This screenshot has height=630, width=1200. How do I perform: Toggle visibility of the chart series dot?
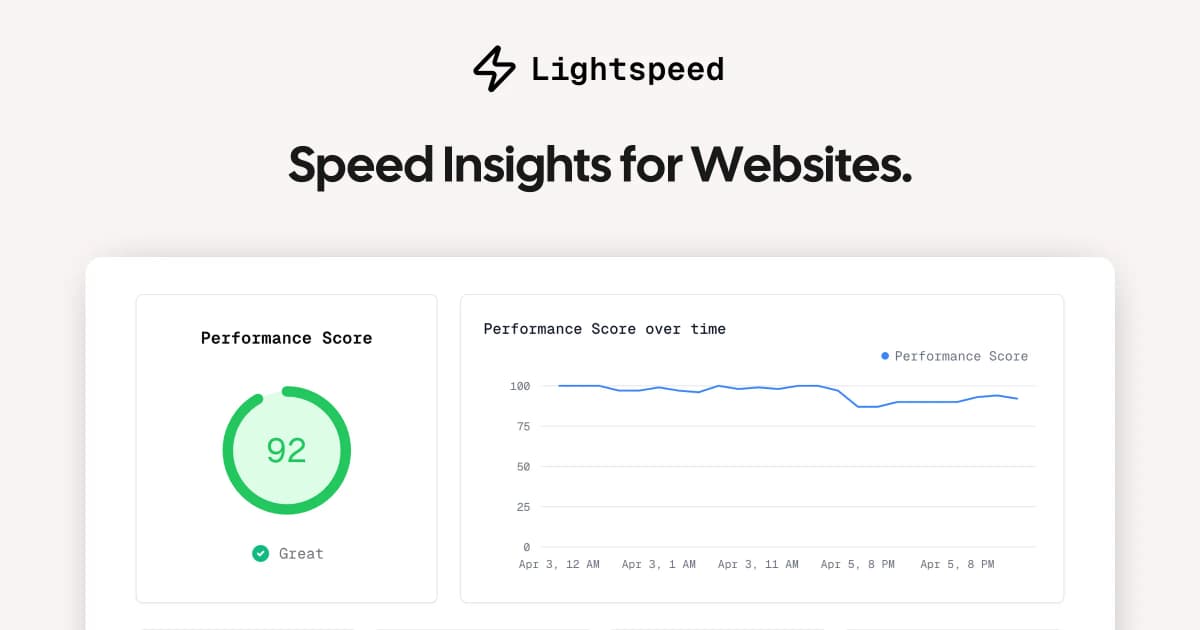(x=884, y=355)
